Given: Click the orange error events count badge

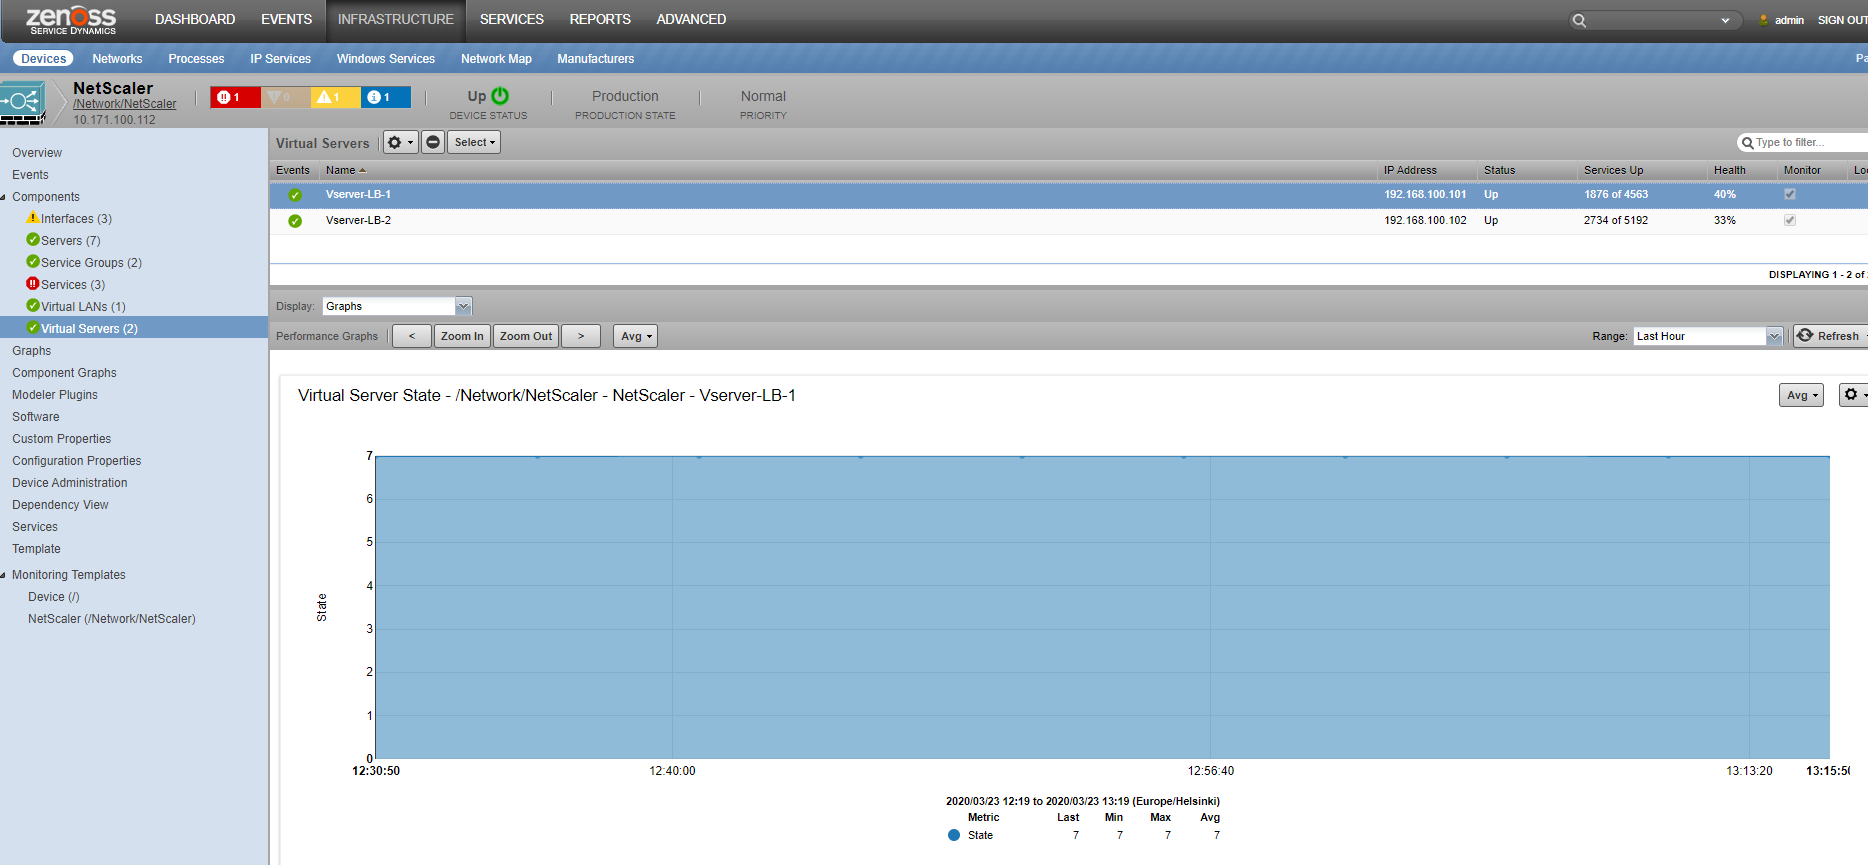Looking at the screenshot, I should click(285, 97).
